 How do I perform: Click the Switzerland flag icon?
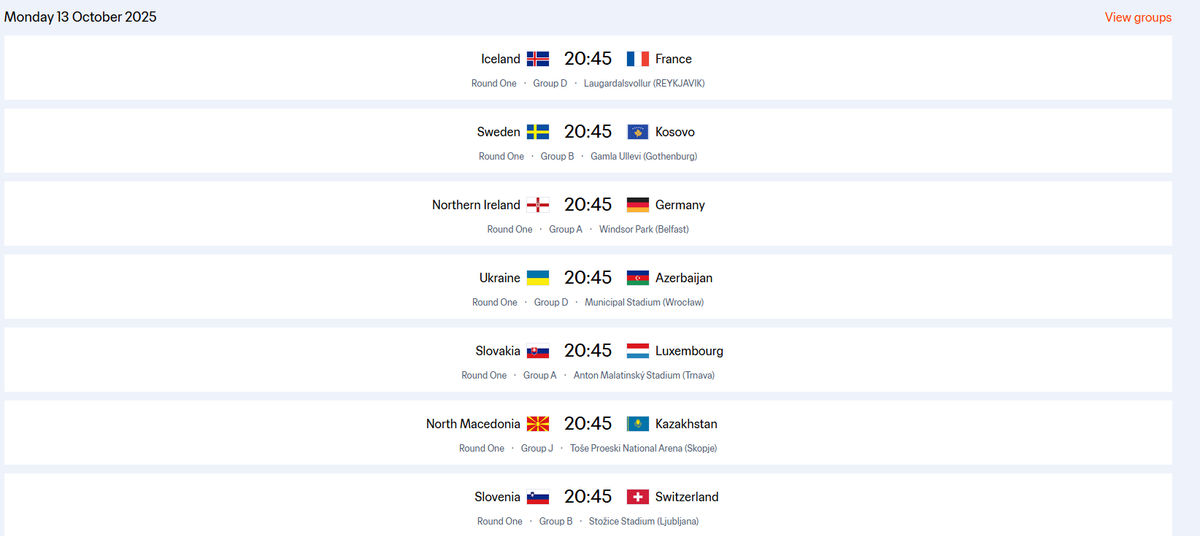[x=638, y=497]
